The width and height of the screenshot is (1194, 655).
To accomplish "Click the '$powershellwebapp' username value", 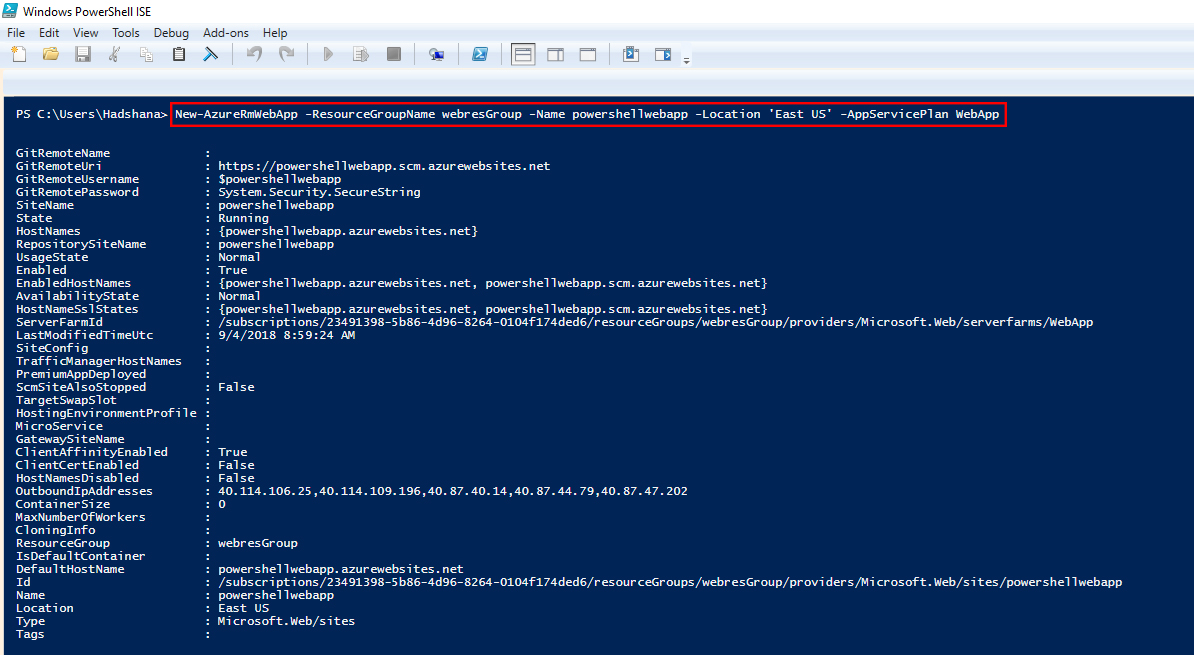I will [279, 179].
